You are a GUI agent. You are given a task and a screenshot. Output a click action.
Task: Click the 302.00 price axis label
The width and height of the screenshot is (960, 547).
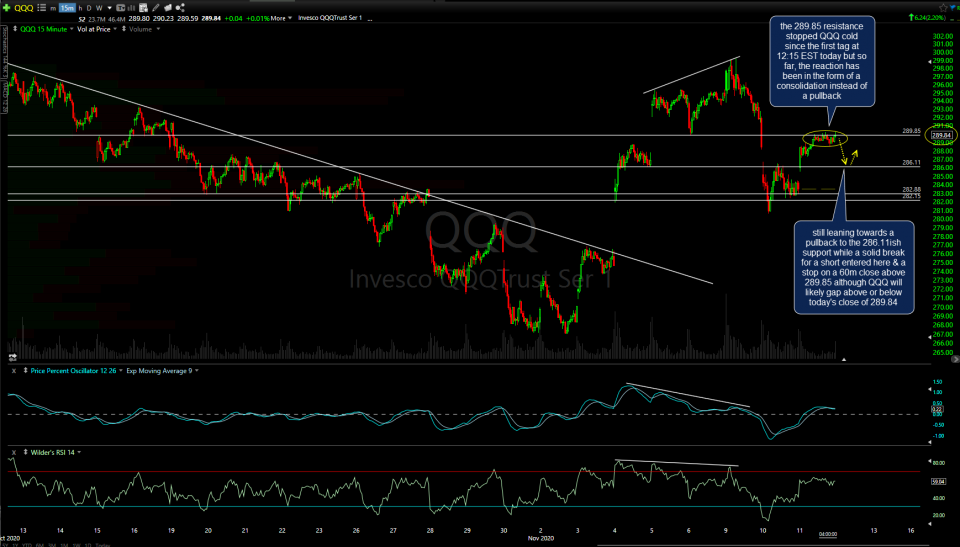pyautogui.click(x=943, y=36)
